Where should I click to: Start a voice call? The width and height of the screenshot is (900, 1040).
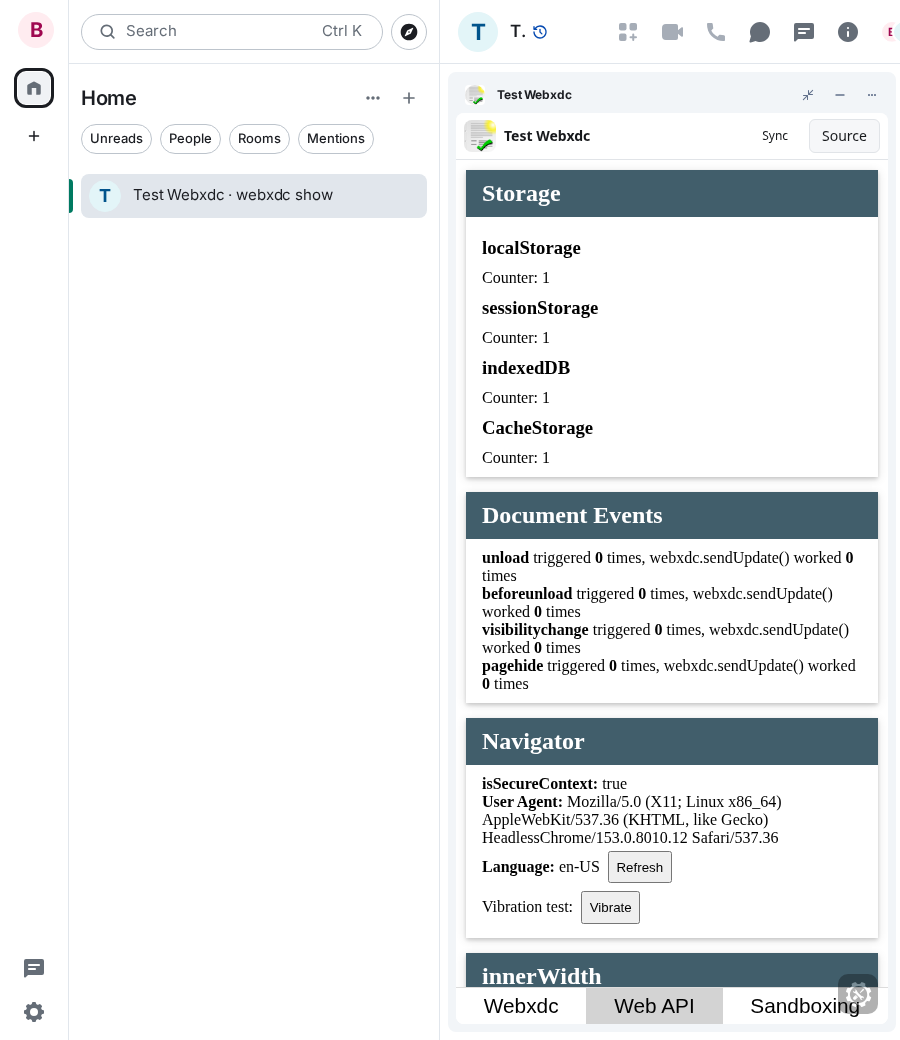tap(716, 32)
